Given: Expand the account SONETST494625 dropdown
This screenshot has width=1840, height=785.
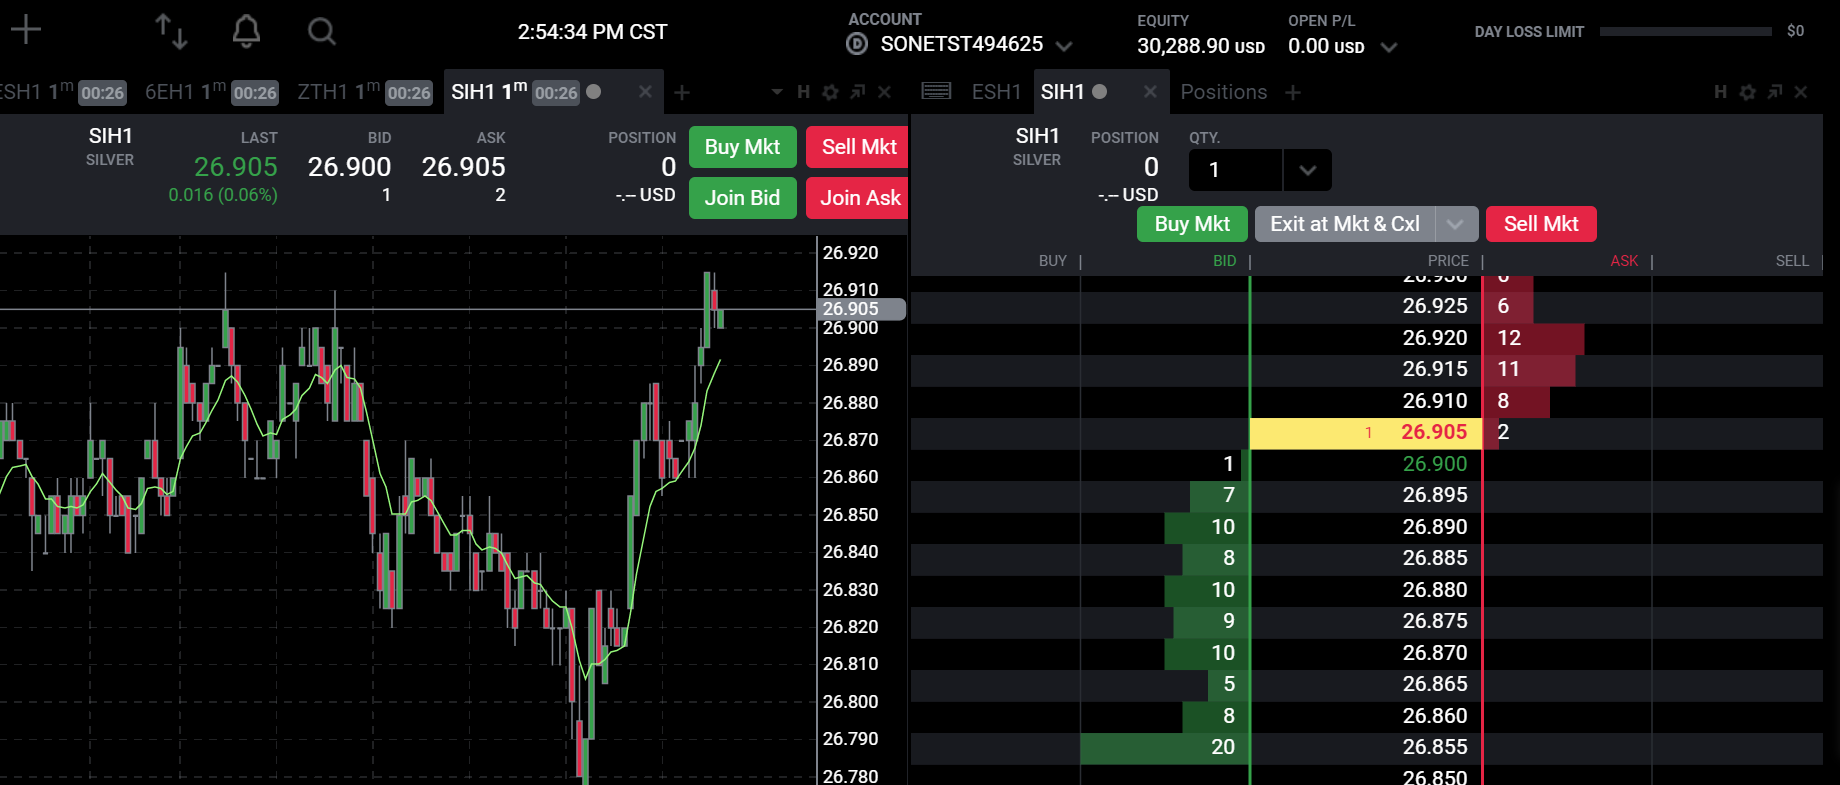Looking at the screenshot, I should click(1064, 46).
